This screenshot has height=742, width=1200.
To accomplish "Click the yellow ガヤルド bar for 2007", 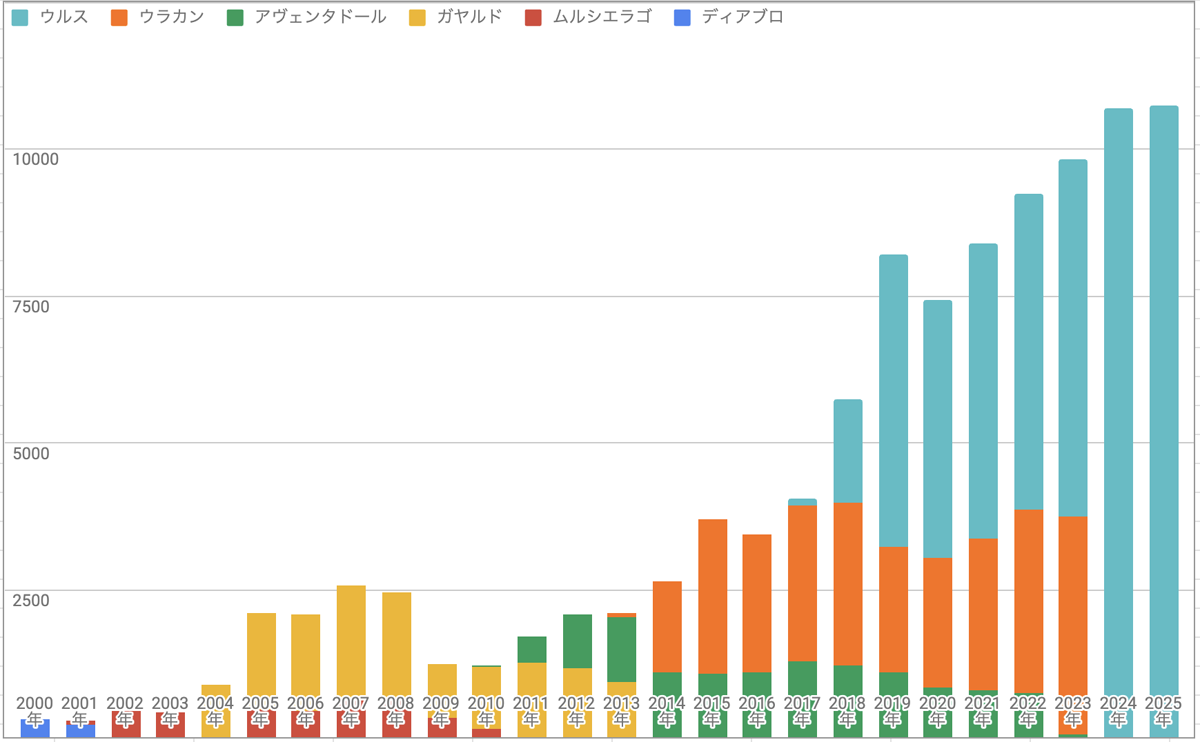I will (351, 645).
